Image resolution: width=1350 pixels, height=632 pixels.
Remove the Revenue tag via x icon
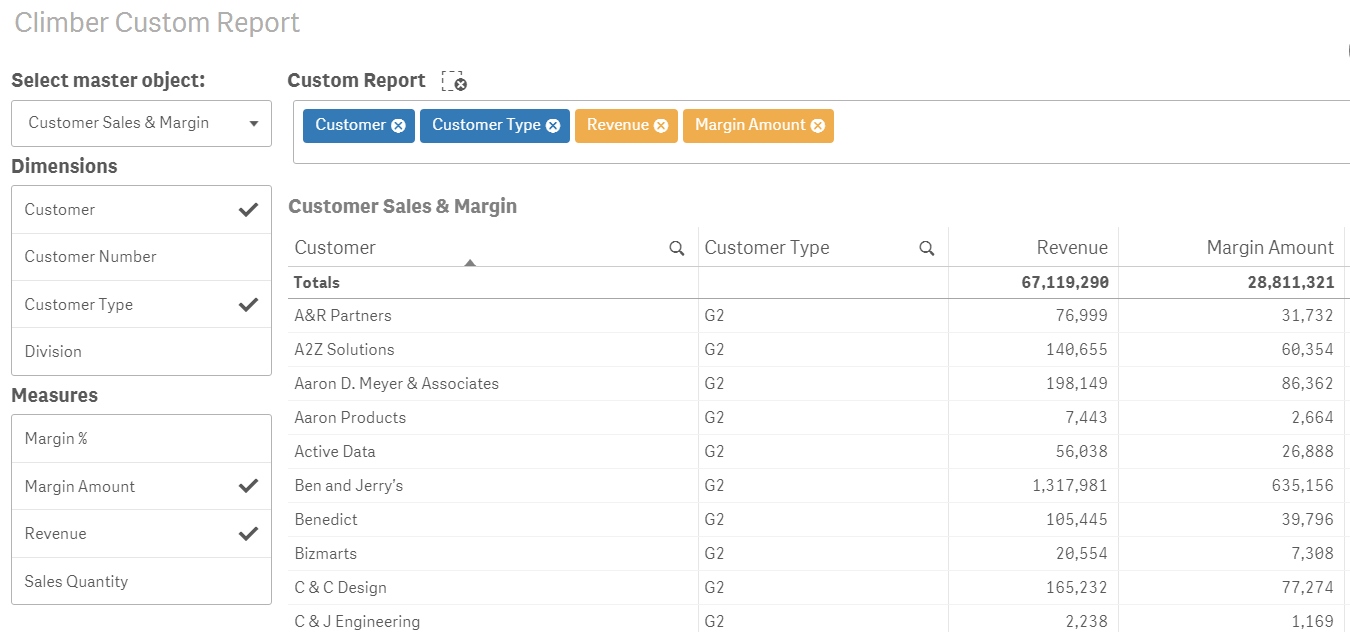pyautogui.click(x=660, y=126)
